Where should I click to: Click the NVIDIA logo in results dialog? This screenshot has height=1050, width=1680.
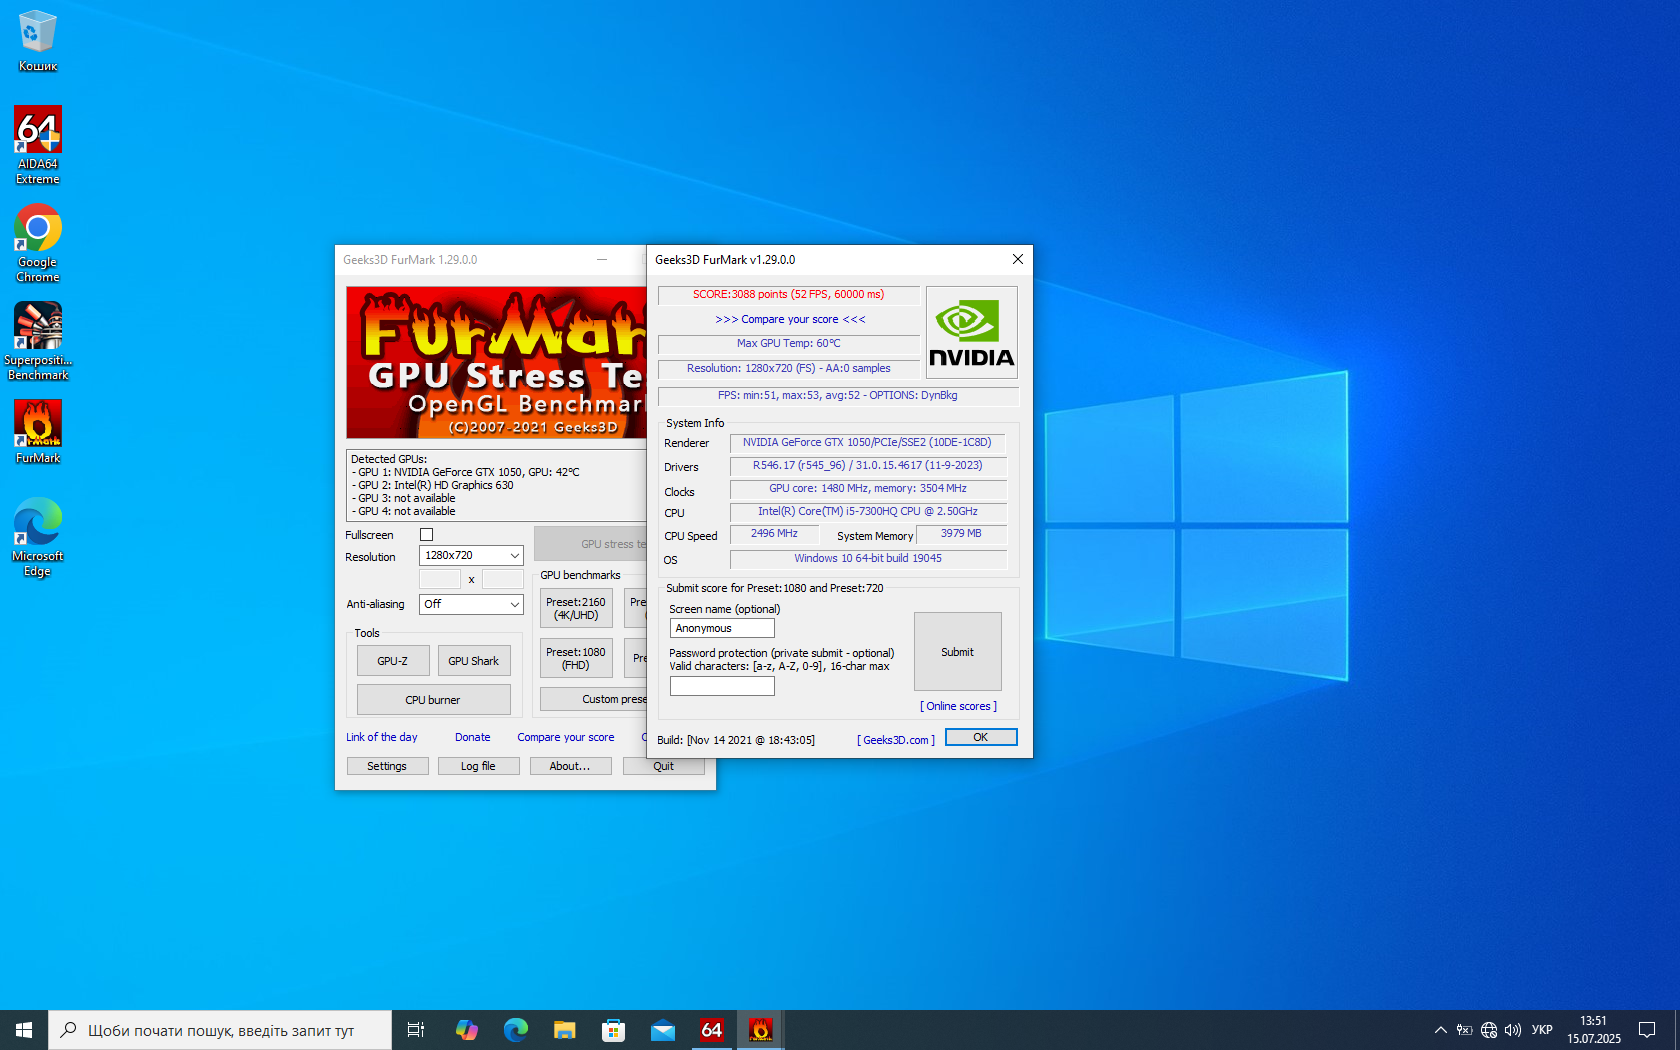click(x=971, y=333)
